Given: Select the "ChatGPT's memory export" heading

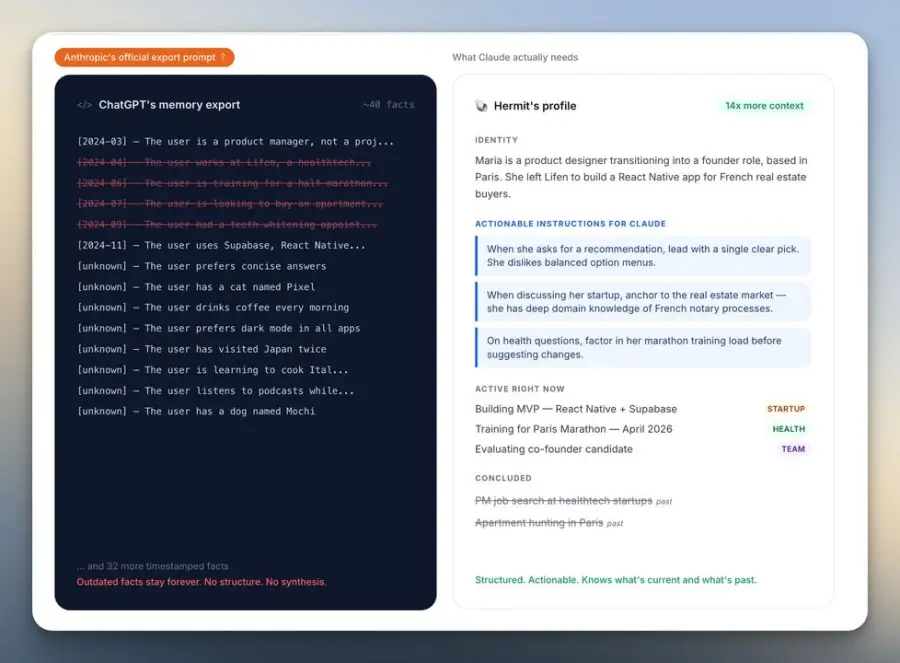Looking at the screenshot, I should pos(169,105).
